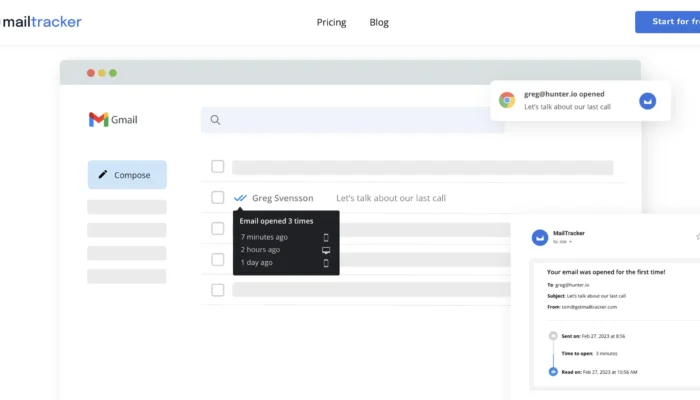Viewport: 700px width, 400px height.
Task: Open the email subject Let's talk about our last call
Action: [x=391, y=198]
